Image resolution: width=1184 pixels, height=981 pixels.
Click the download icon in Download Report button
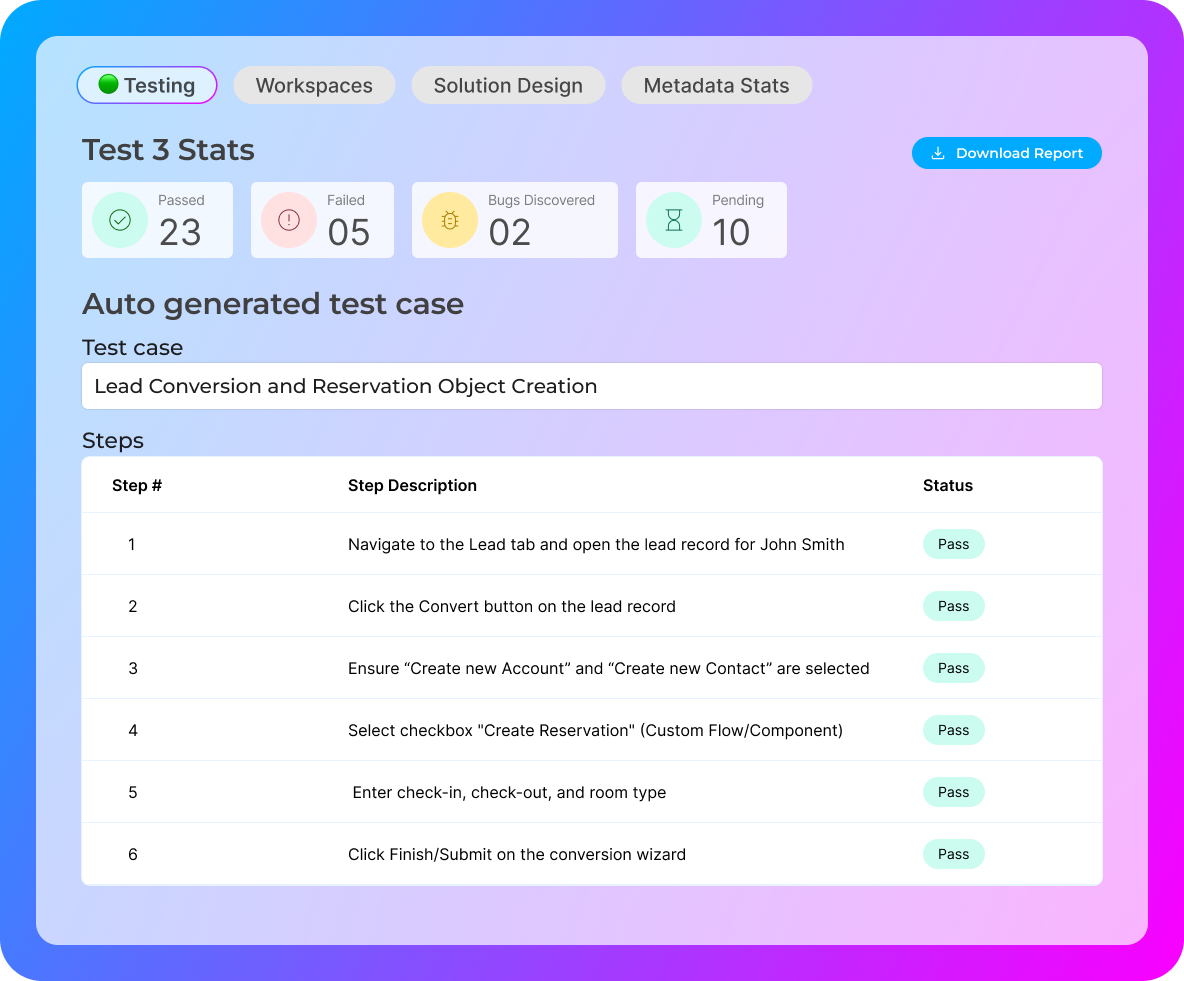(x=938, y=153)
